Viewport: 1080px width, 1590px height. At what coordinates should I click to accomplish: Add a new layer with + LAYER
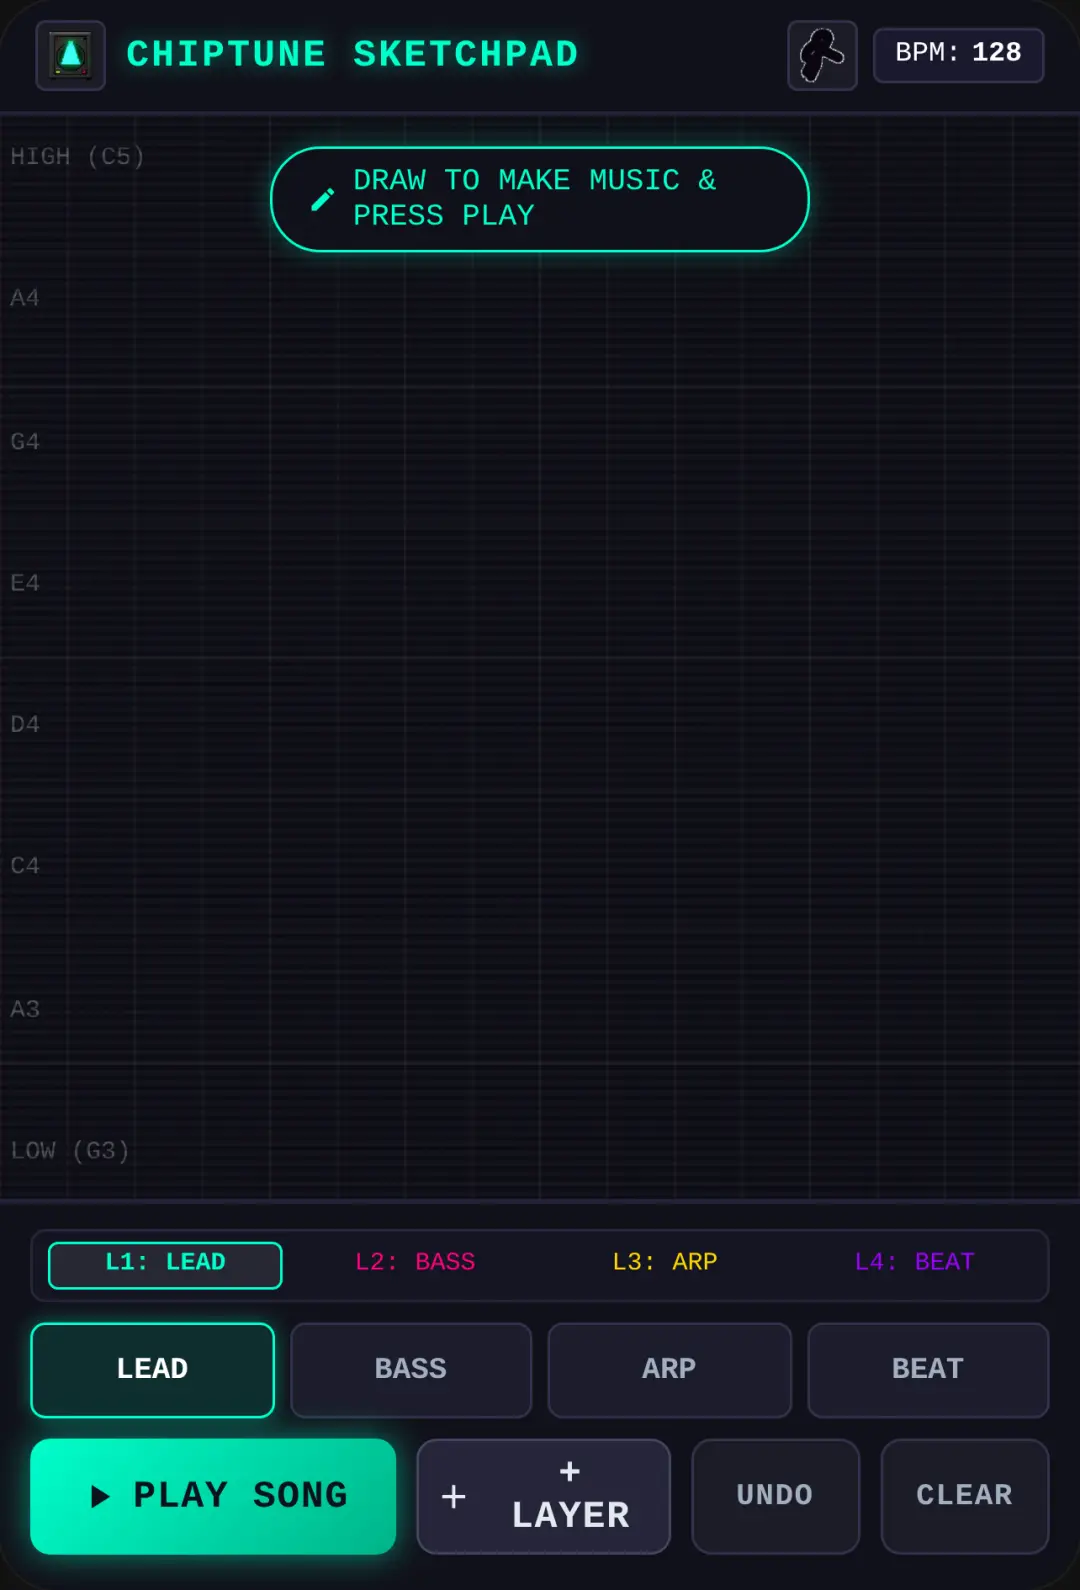[543, 1496]
